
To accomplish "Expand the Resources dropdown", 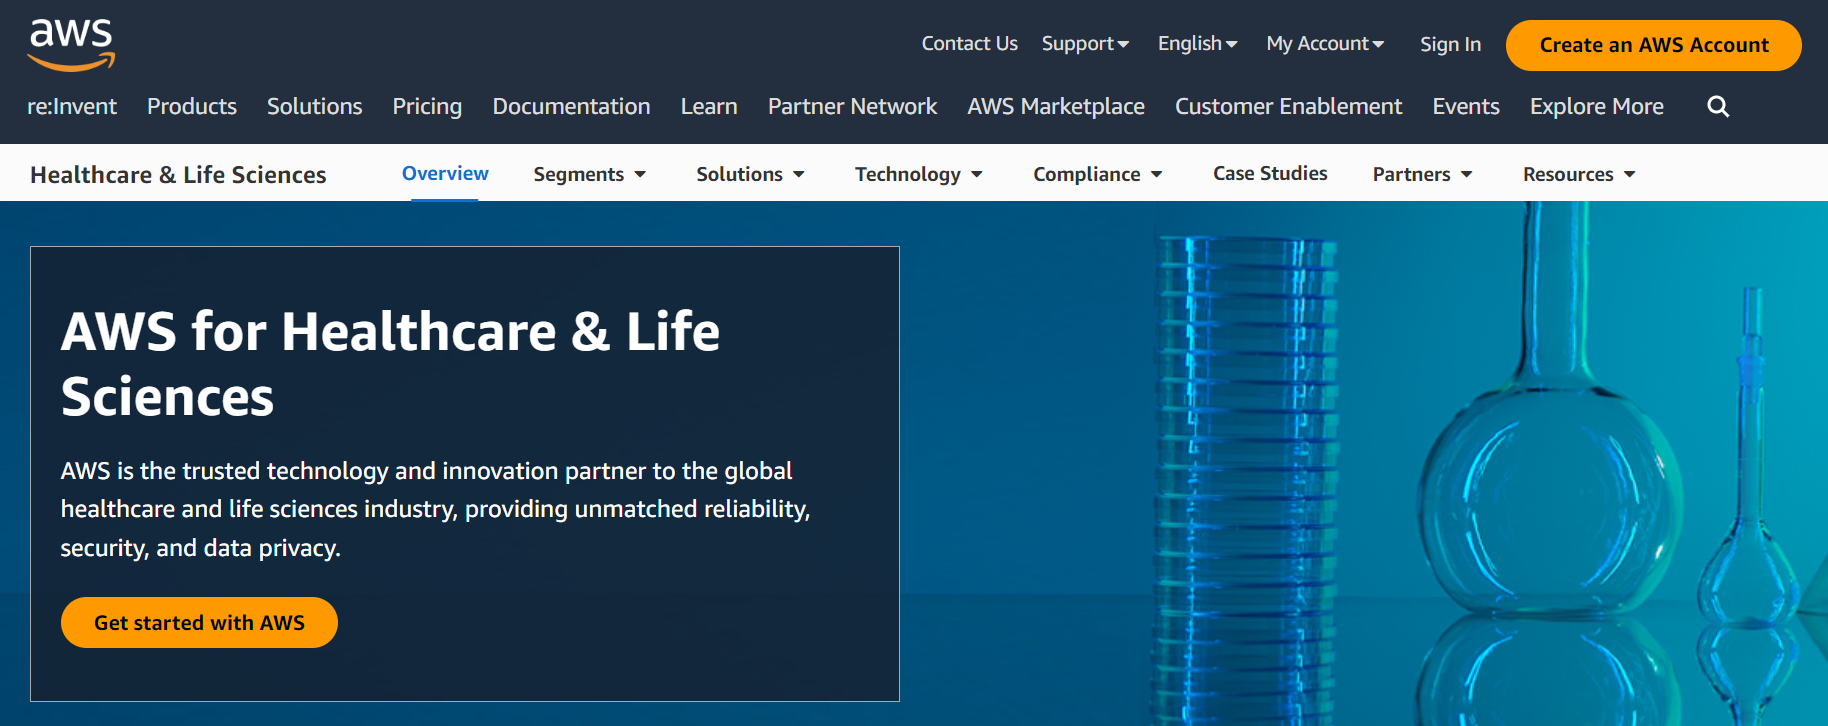I will tap(1579, 174).
